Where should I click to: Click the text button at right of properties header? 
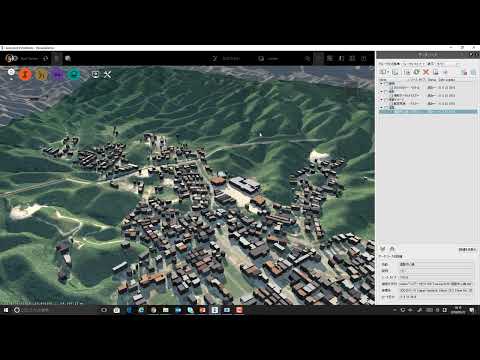[x=467, y=249]
